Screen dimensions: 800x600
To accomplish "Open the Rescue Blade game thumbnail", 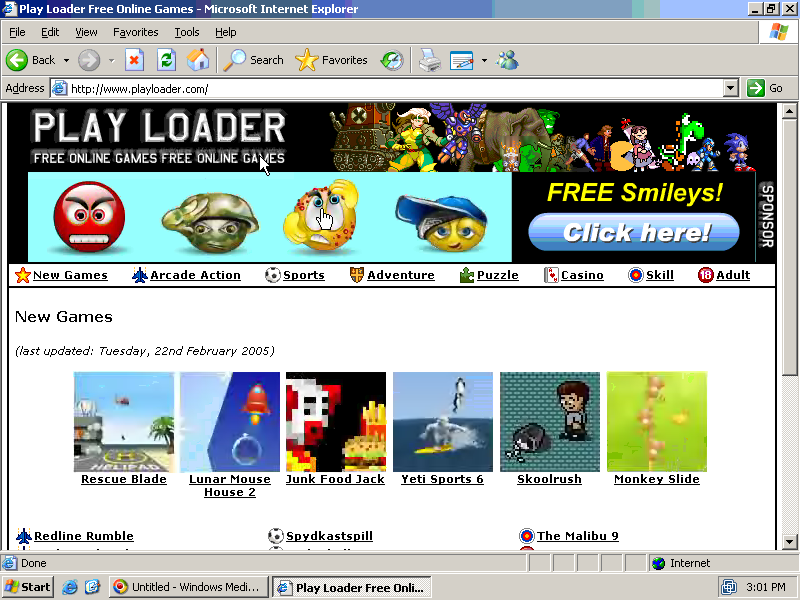I will coord(124,422).
